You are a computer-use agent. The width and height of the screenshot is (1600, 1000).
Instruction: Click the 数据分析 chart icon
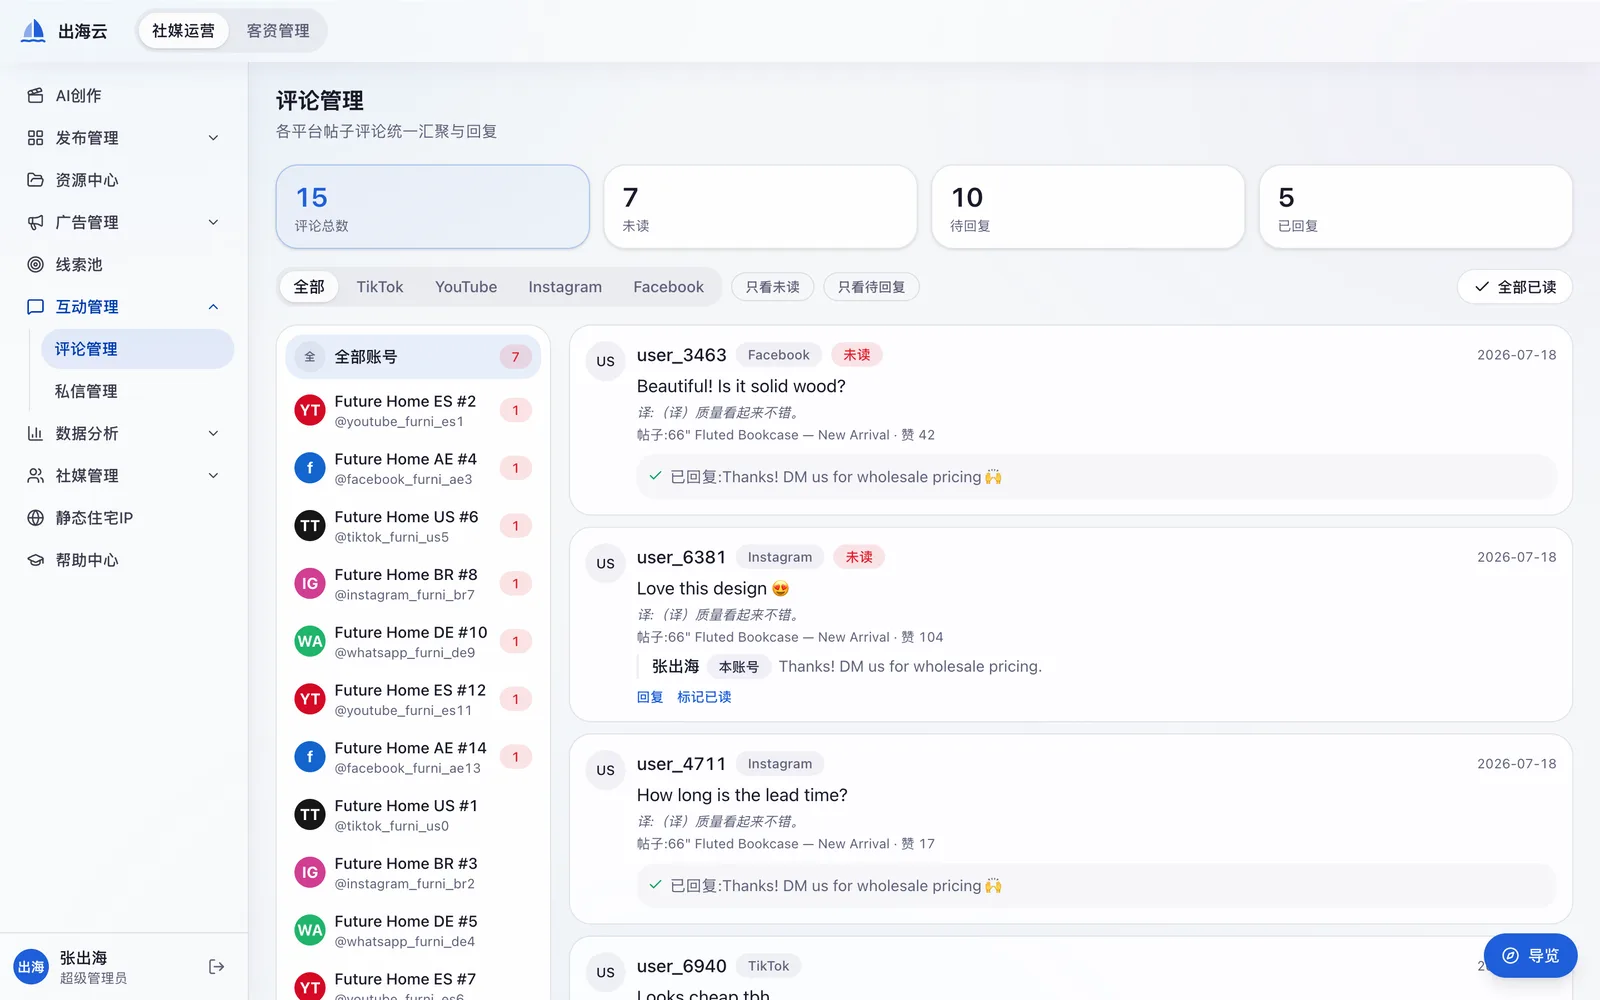click(x=35, y=433)
